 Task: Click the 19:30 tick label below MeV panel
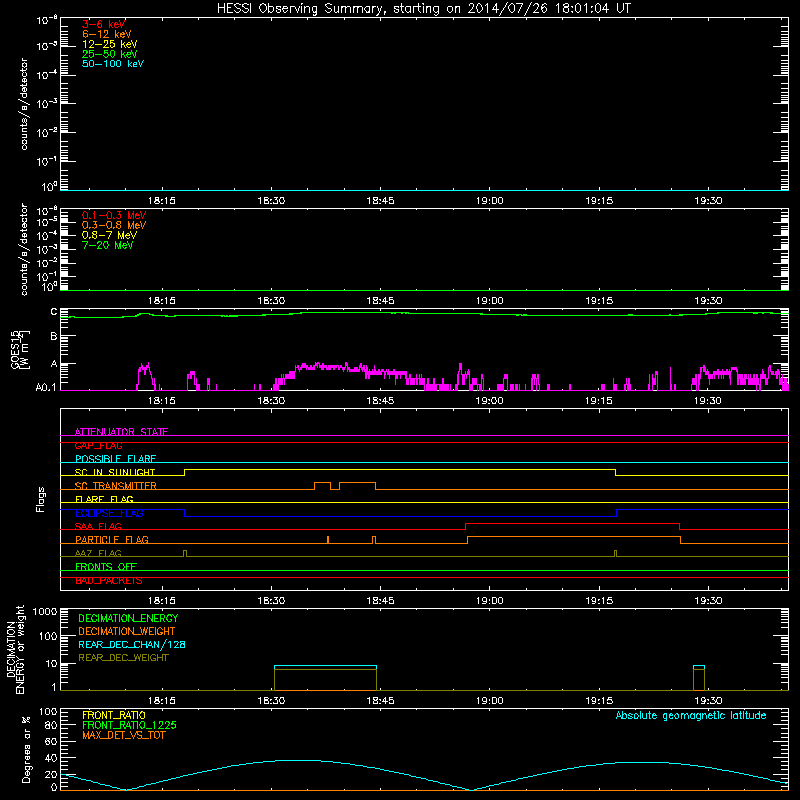(x=708, y=301)
